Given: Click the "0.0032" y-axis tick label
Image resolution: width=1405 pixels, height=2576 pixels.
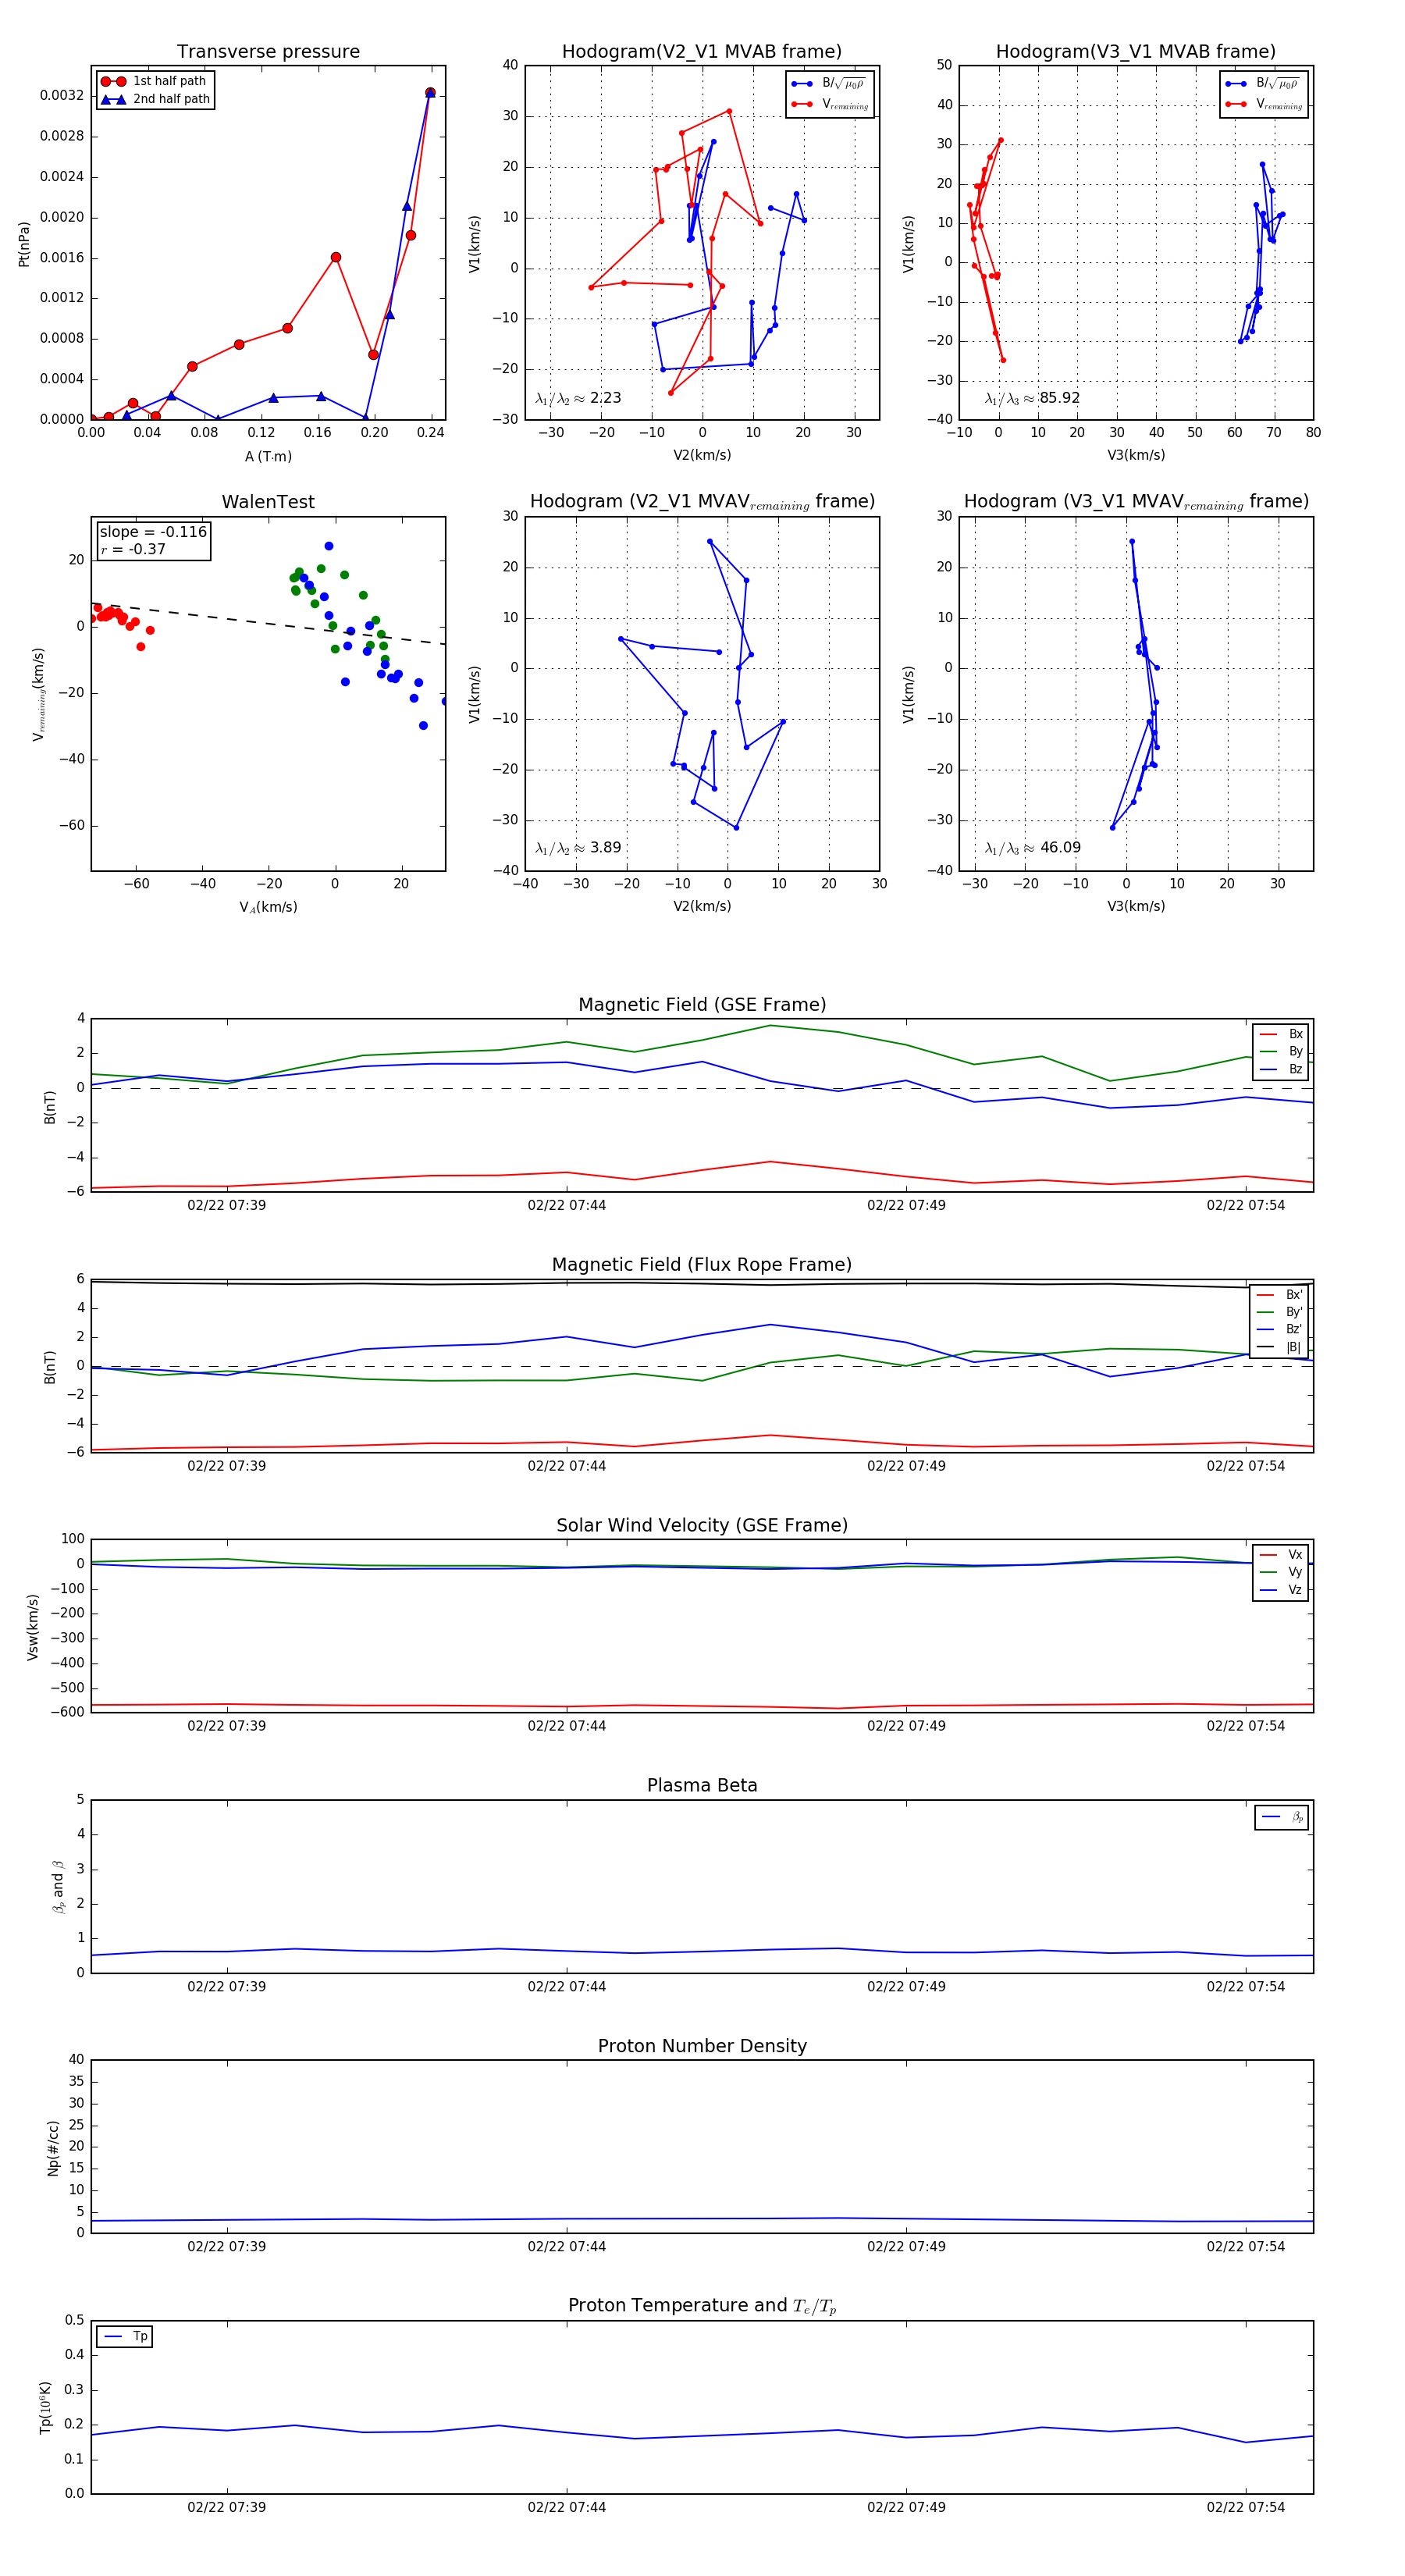Looking at the screenshot, I should [x=62, y=95].
